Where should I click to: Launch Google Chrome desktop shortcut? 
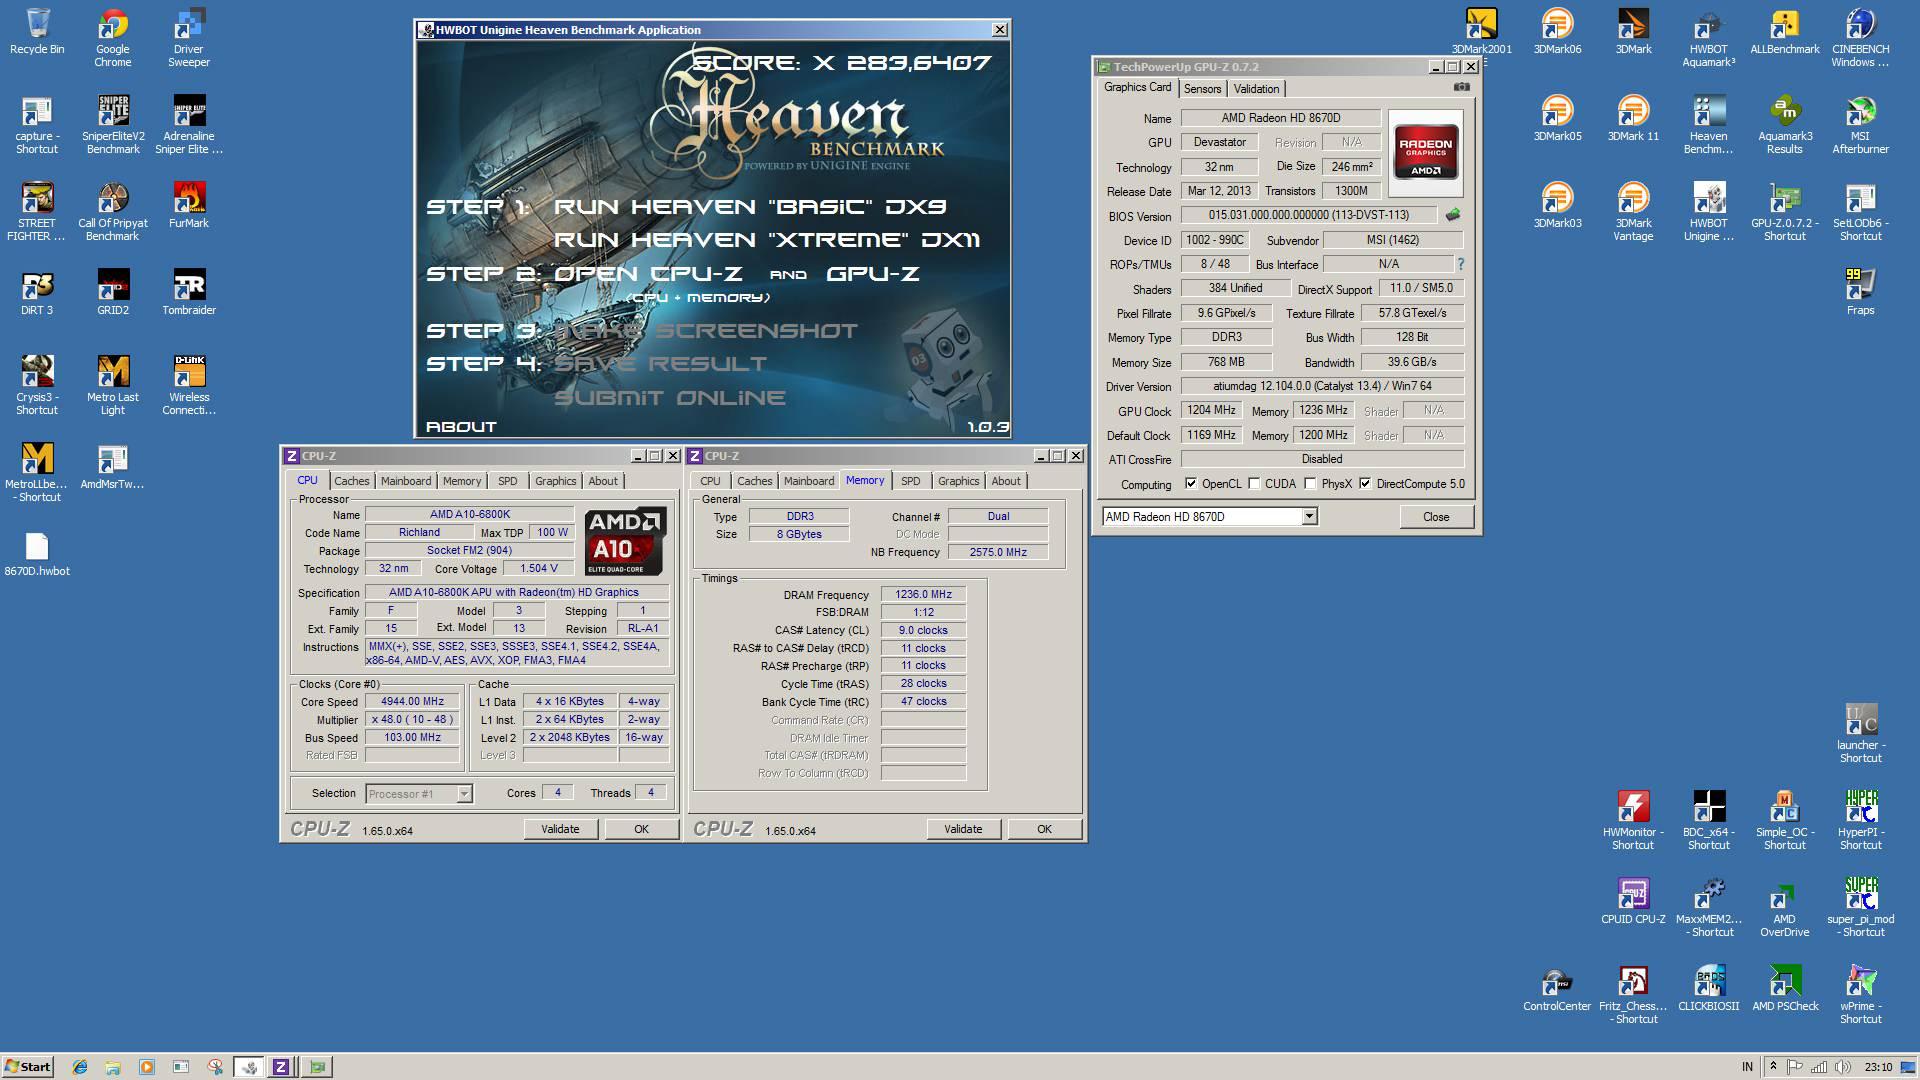pos(113,38)
